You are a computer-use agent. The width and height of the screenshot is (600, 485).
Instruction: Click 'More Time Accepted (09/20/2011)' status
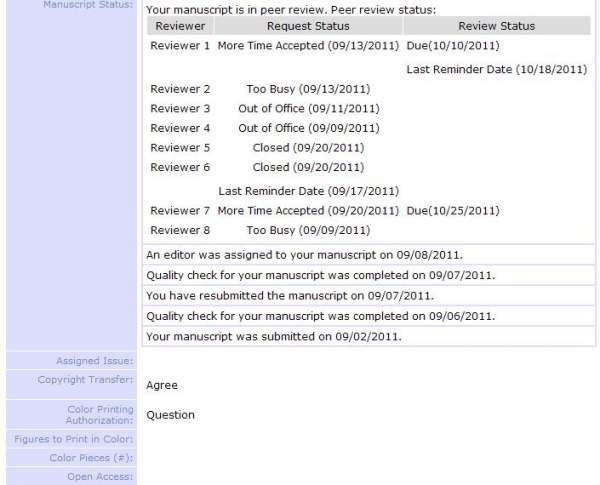(x=308, y=211)
